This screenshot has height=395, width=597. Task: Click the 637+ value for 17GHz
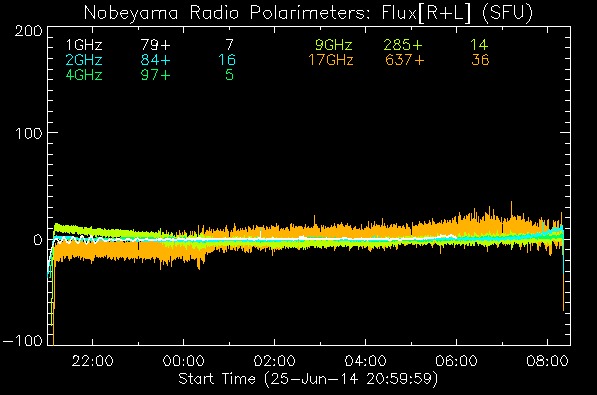coord(405,60)
